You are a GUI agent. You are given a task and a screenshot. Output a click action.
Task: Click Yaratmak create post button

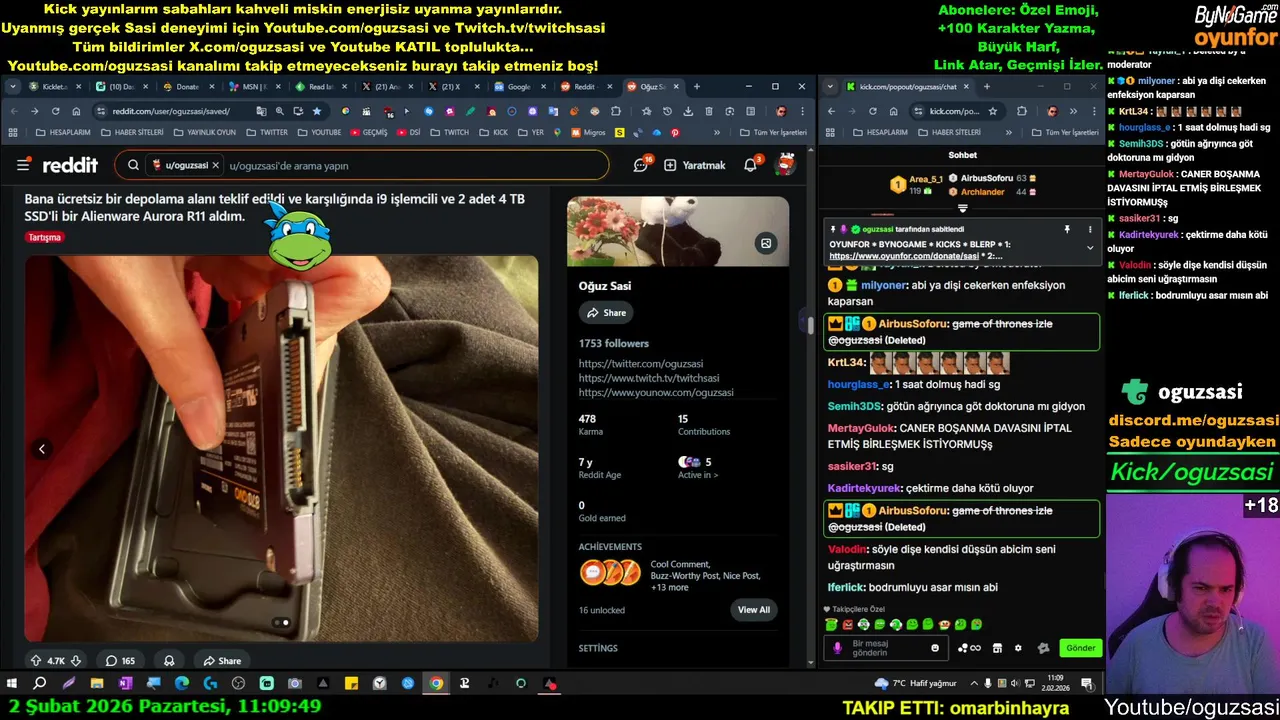tap(695, 165)
